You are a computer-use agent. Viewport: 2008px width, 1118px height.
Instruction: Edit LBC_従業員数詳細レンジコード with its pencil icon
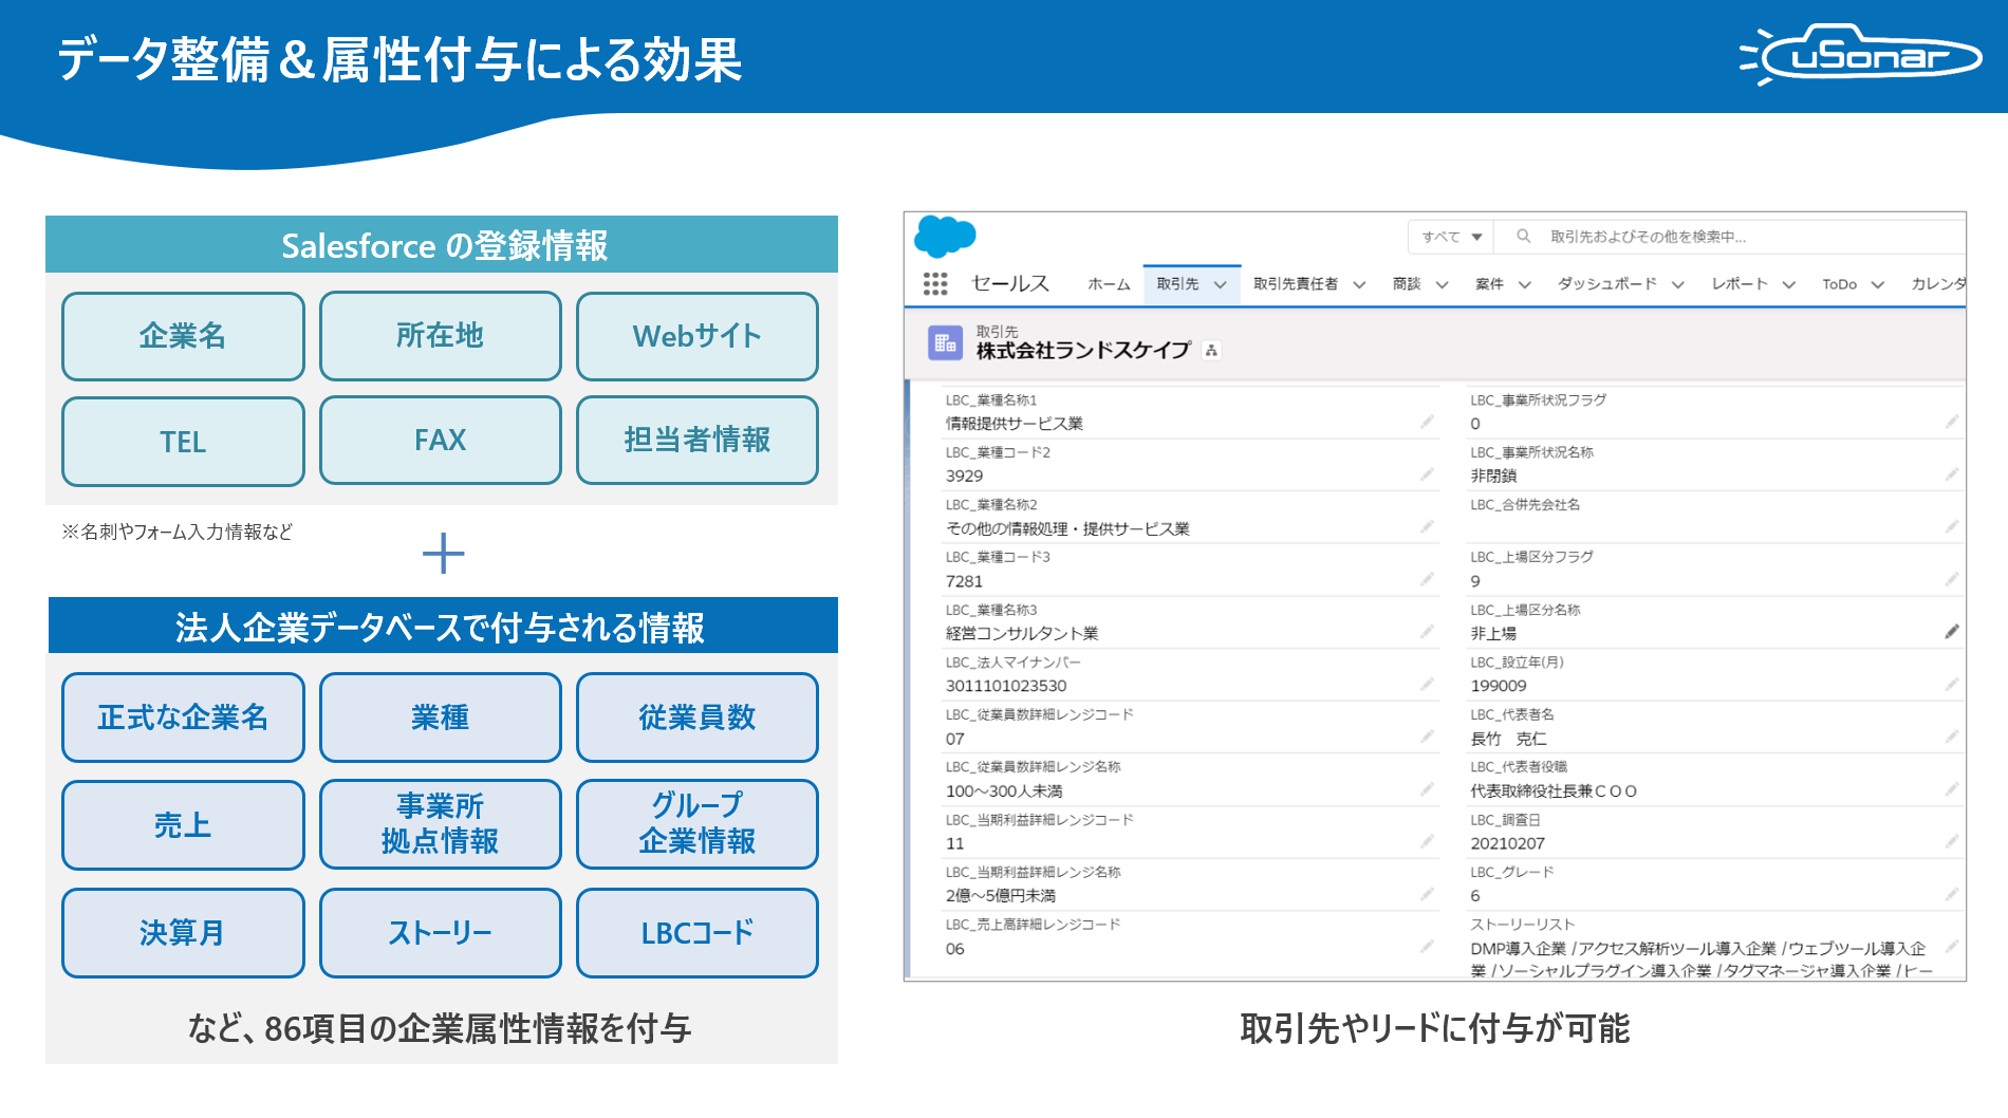(x=1427, y=737)
